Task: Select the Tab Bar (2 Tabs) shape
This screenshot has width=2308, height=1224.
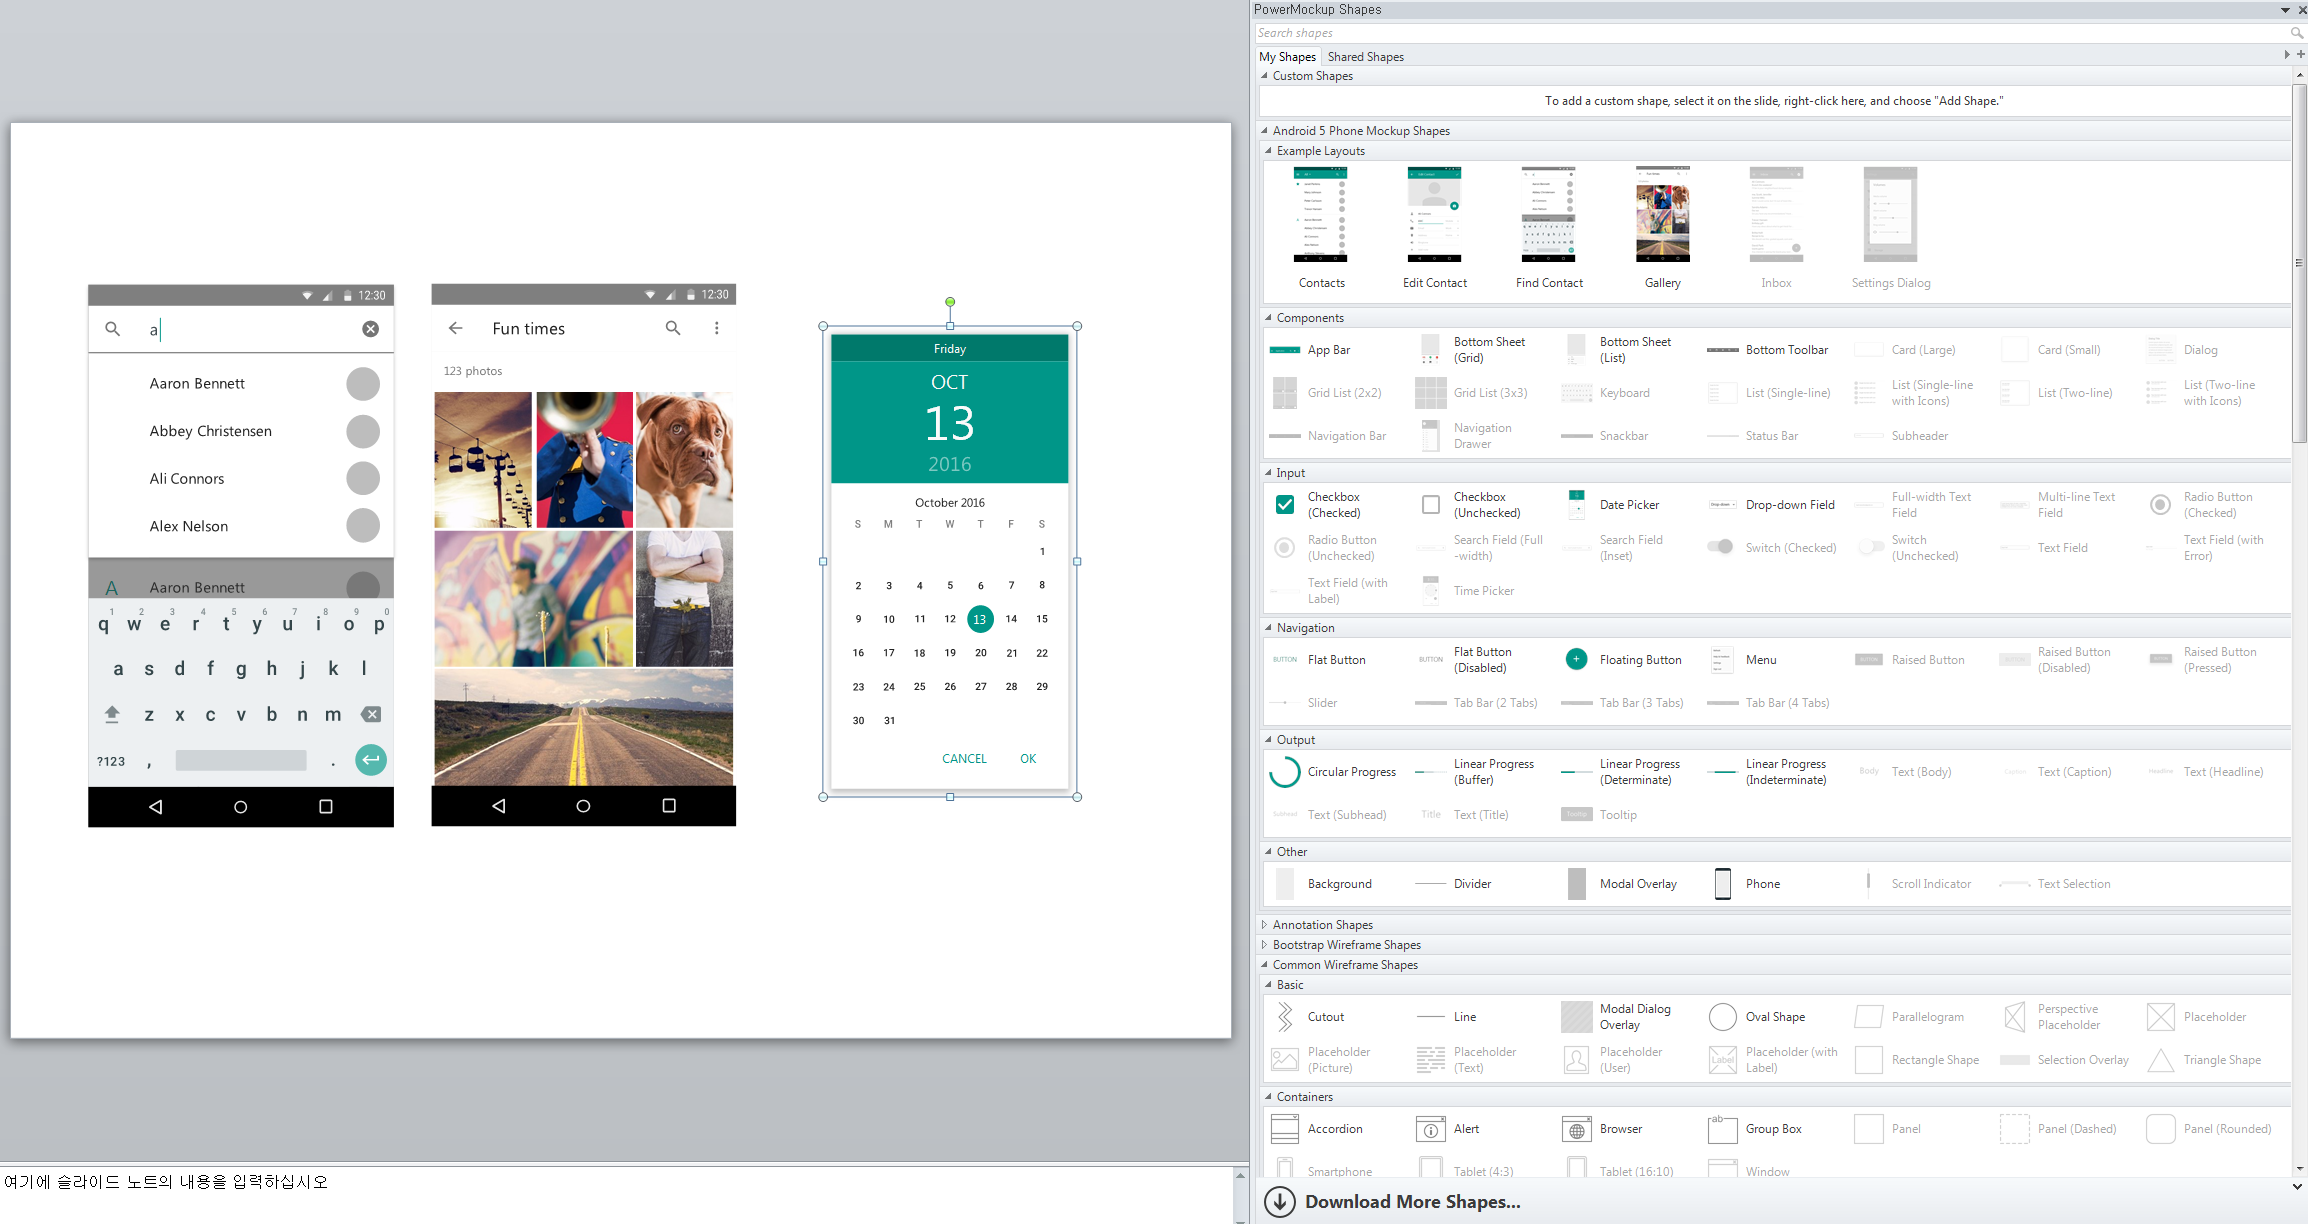Action: tap(1478, 703)
